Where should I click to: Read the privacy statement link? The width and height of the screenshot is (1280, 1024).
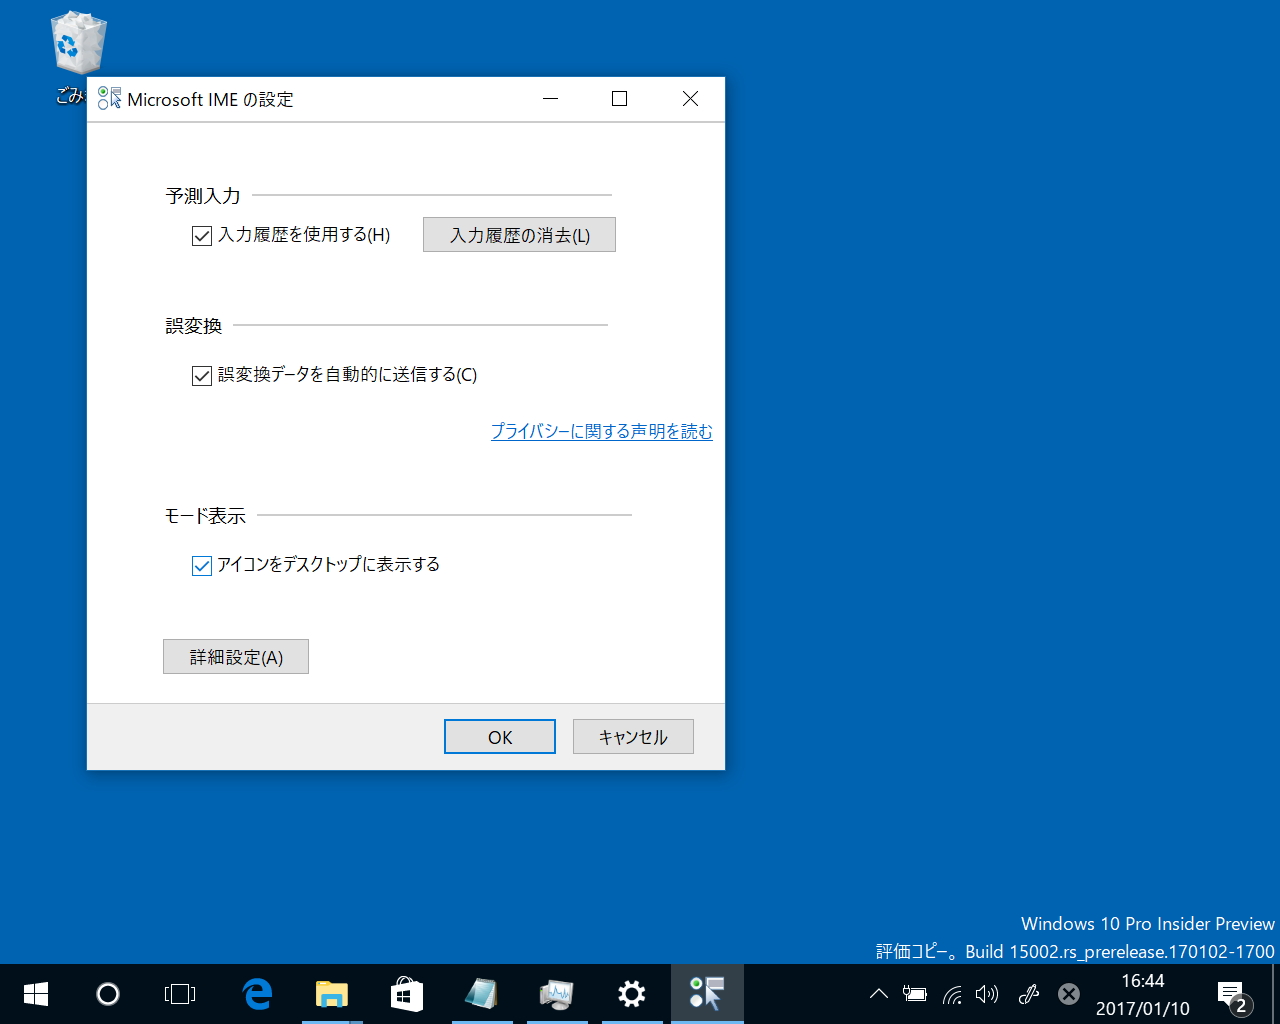click(x=601, y=431)
